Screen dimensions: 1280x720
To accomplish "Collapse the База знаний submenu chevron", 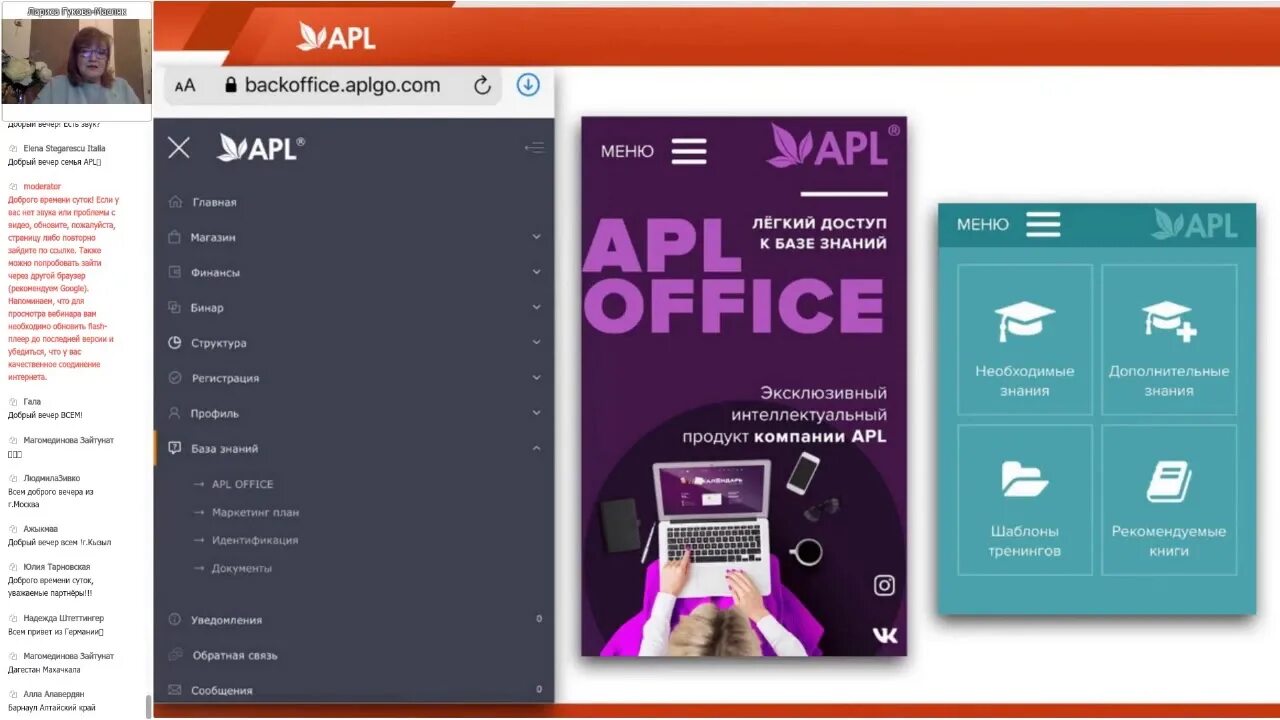I will [x=536, y=448].
